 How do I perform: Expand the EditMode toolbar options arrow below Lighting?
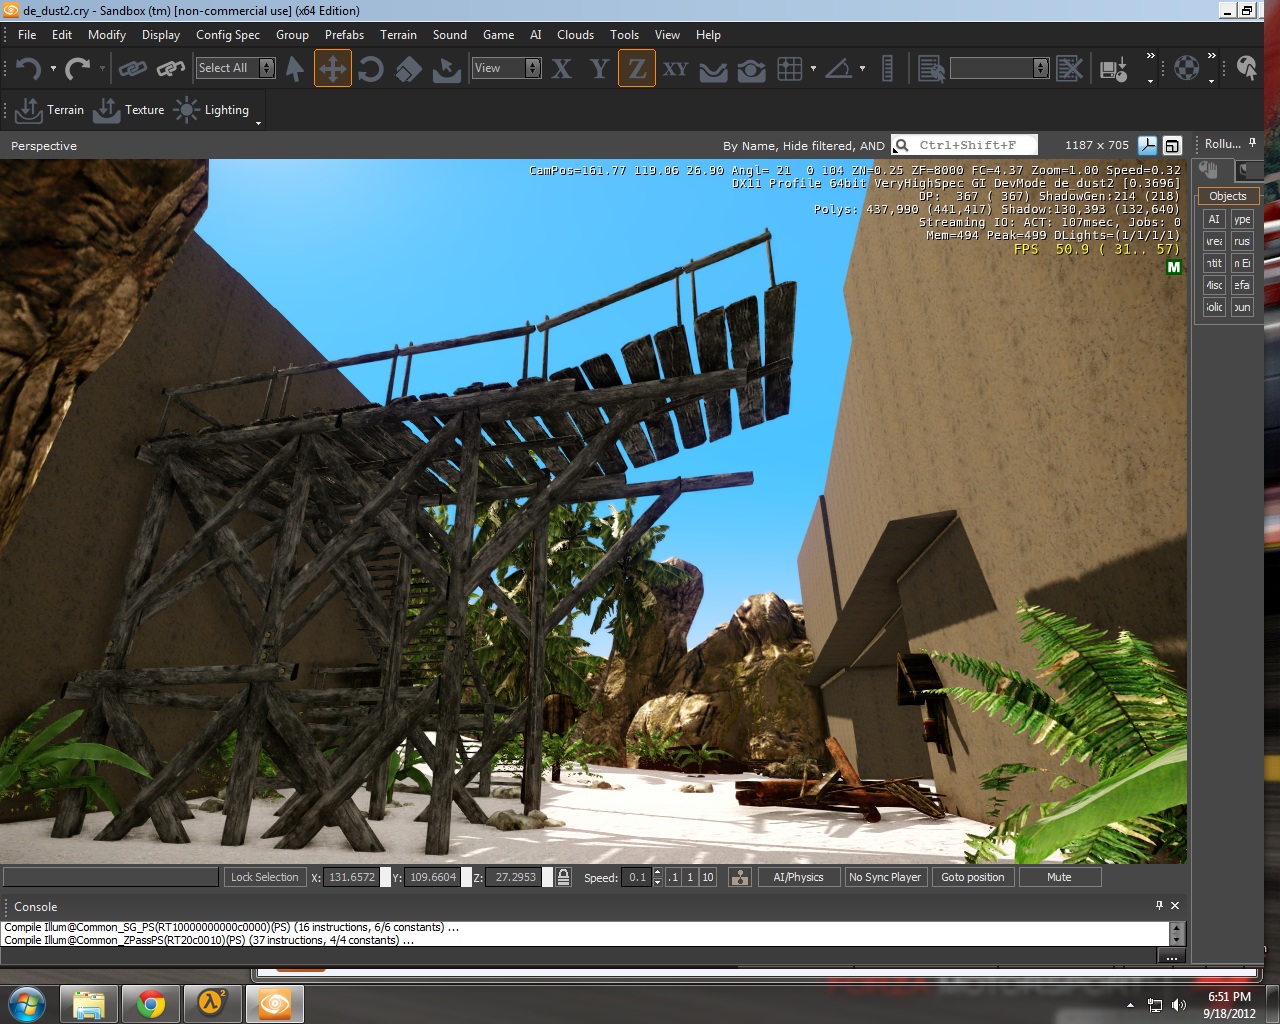click(258, 123)
